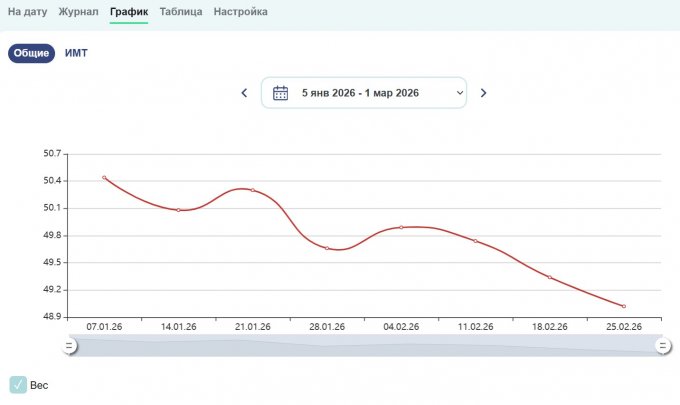Click the right range slider handle

tap(662, 346)
